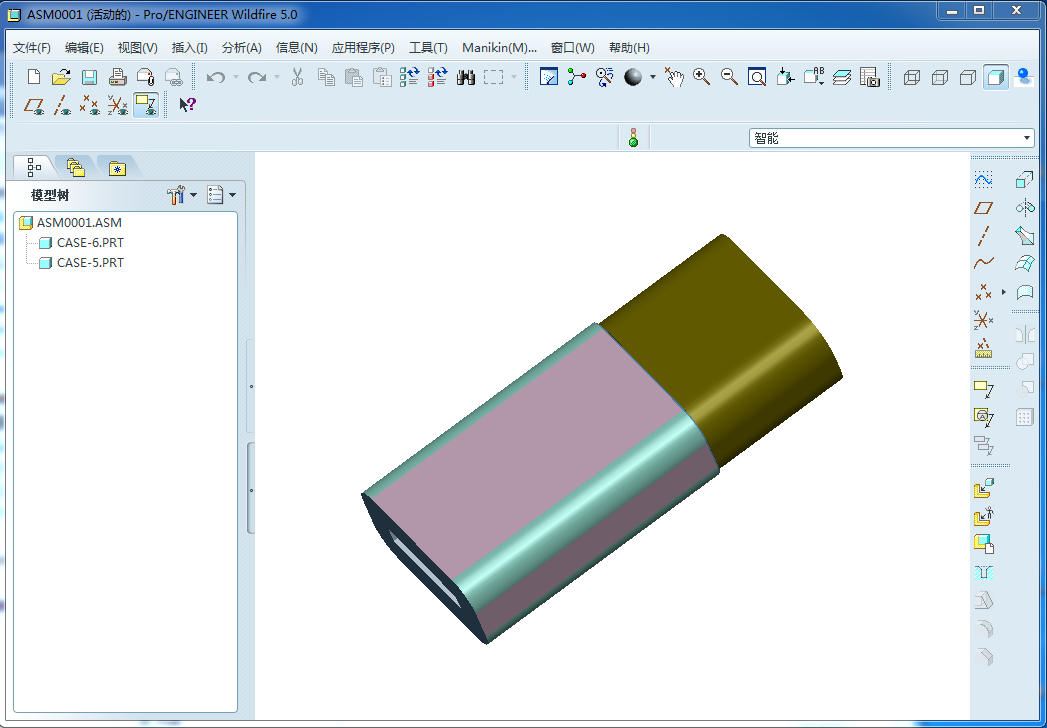Viewport: 1047px width, 728px height.
Task: Open the view manager icon
Action: tap(869, 77)
